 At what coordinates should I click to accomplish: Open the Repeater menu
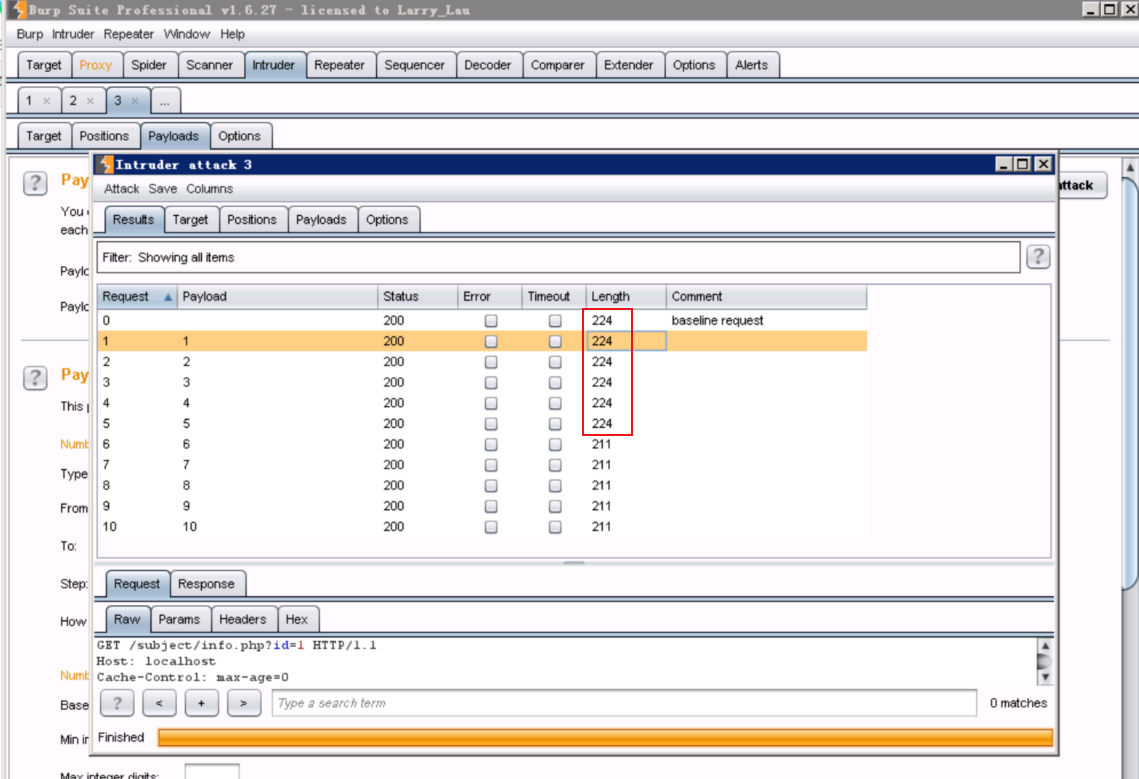point(129,34)
